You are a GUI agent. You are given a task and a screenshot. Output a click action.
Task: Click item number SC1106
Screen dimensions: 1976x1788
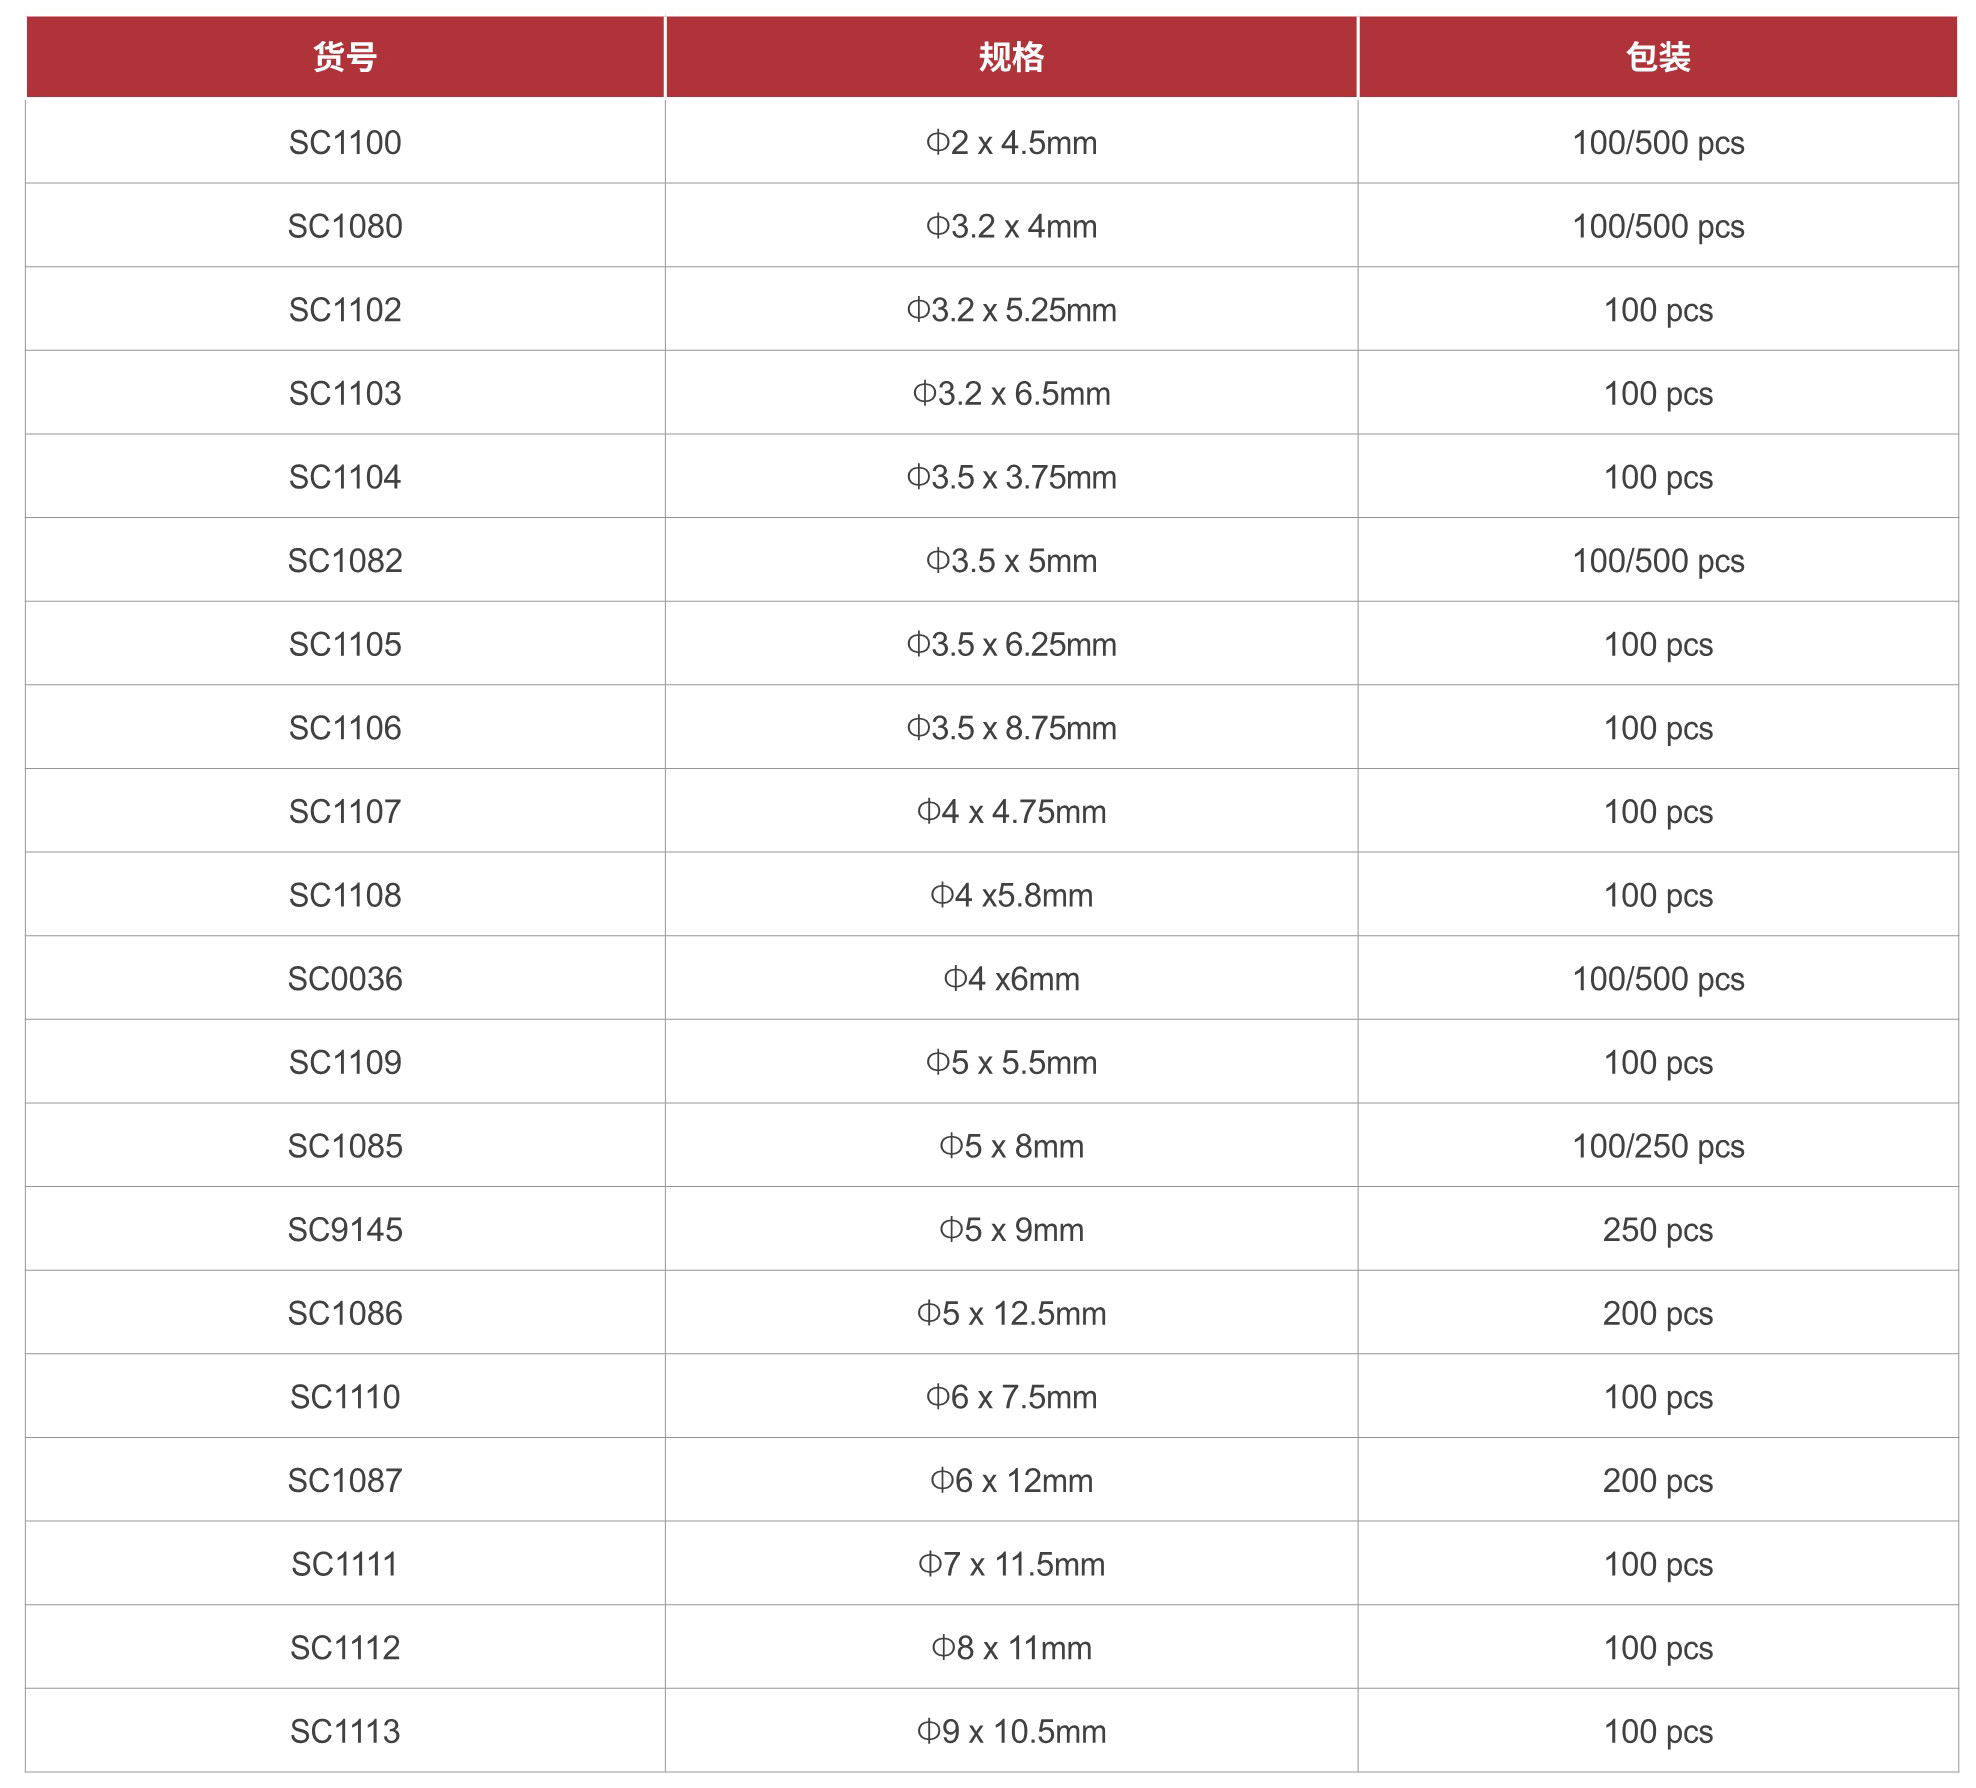[x=345, y=728]
